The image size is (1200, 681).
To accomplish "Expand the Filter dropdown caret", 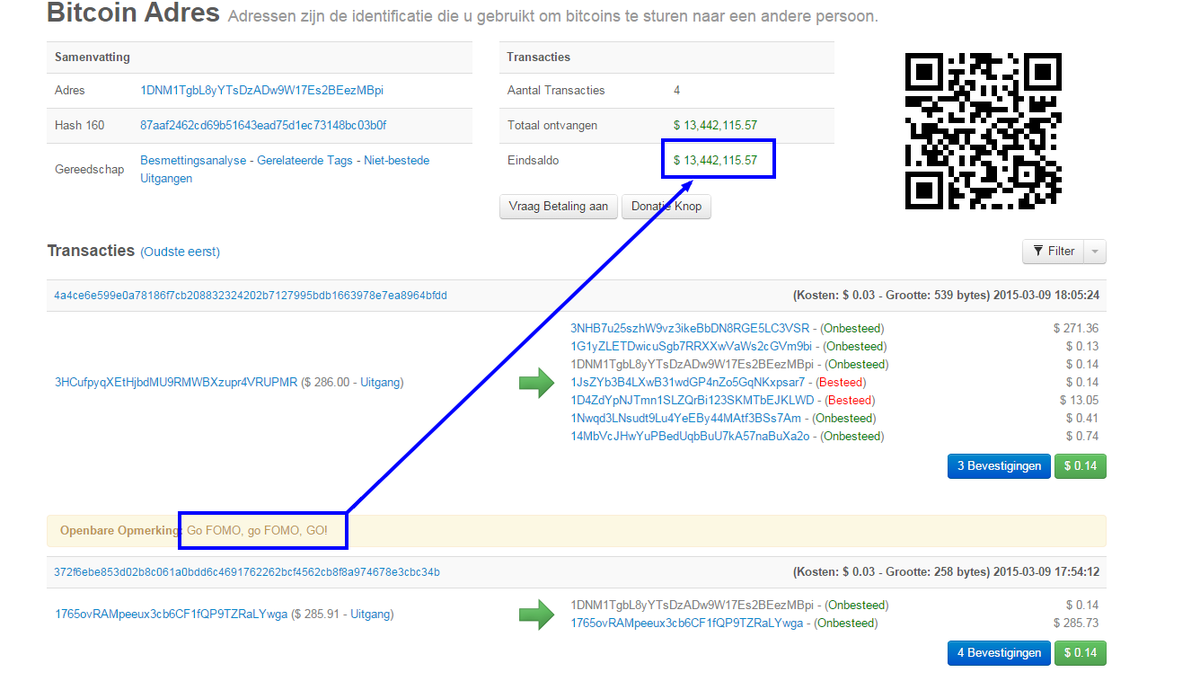I will pos(1096,251).
